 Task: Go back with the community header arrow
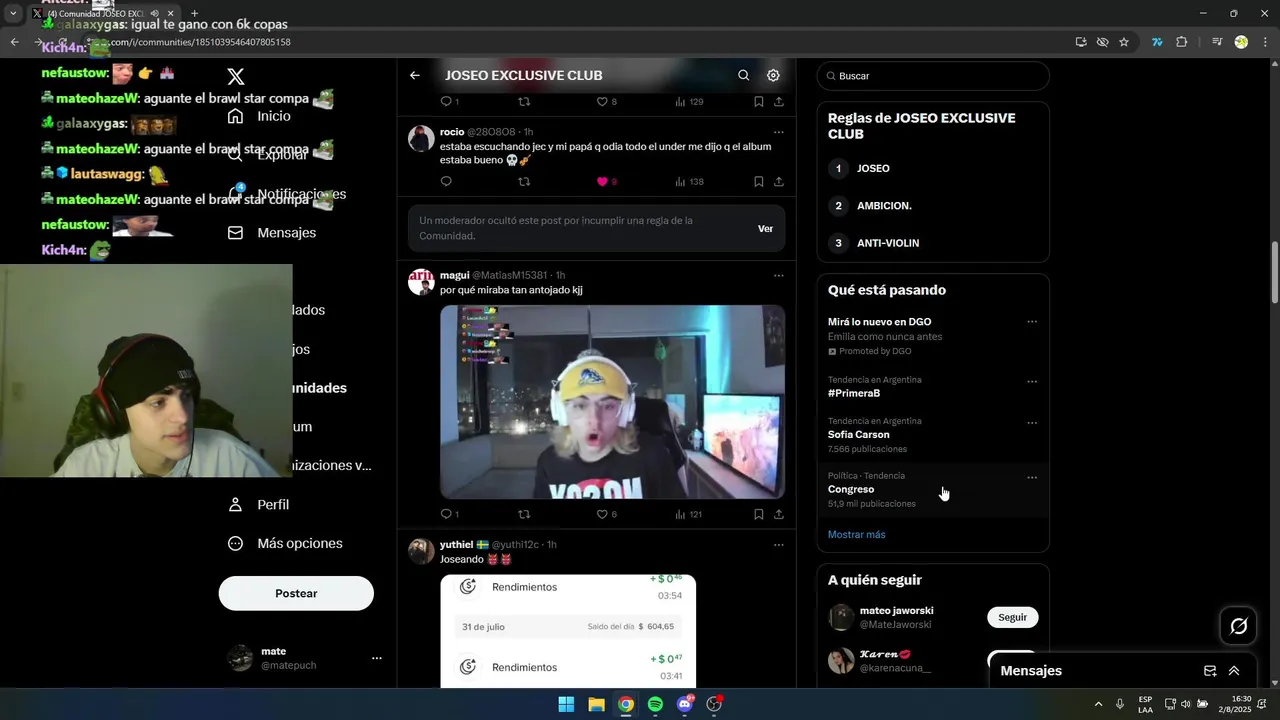pyautogui.click(x=415, y=75)
